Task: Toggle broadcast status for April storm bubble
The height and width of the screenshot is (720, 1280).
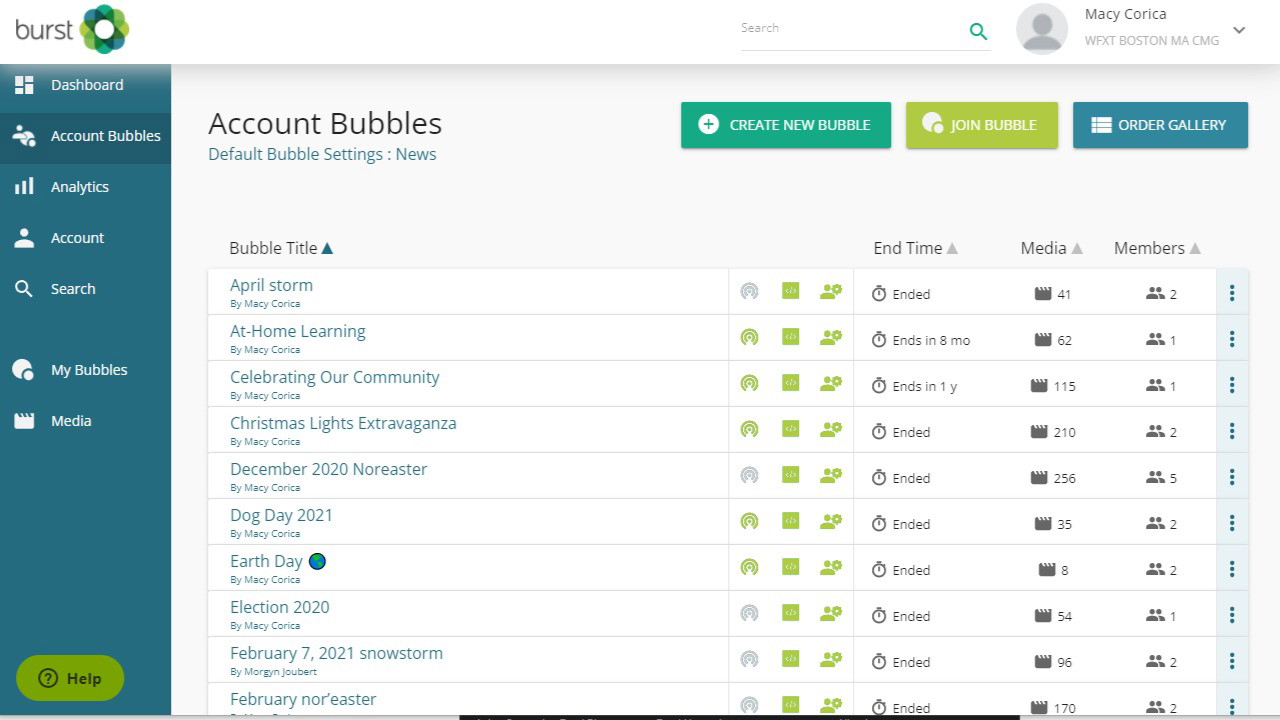Action: (749, 292)
